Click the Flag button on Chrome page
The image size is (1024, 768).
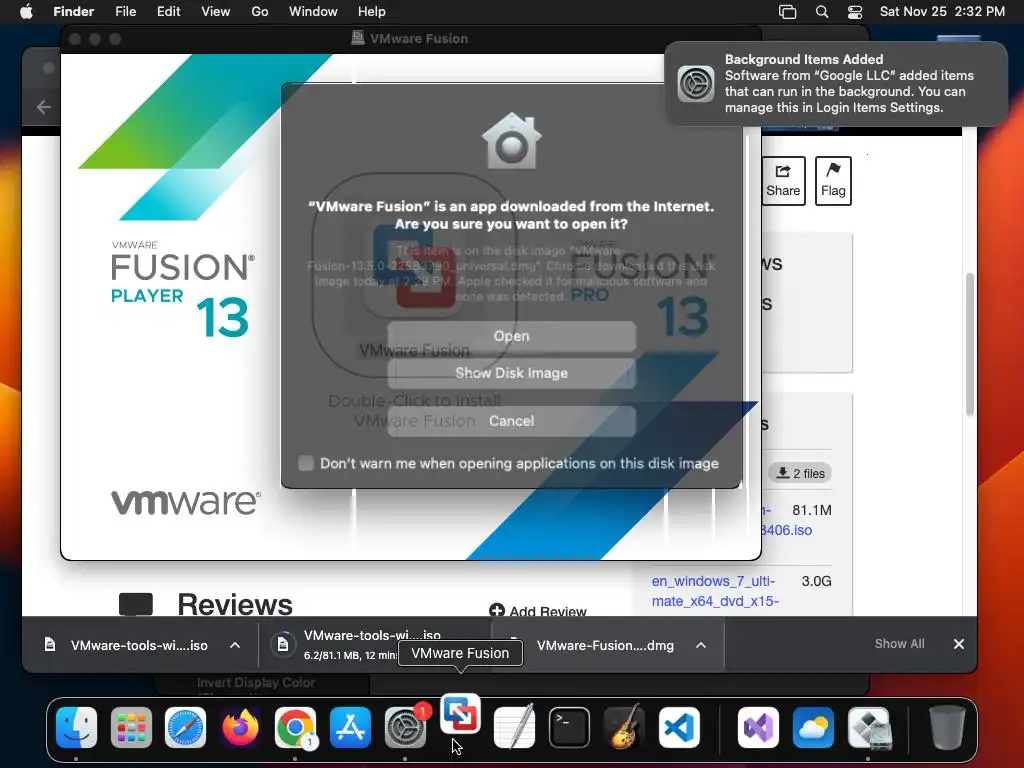coord(833,181)
